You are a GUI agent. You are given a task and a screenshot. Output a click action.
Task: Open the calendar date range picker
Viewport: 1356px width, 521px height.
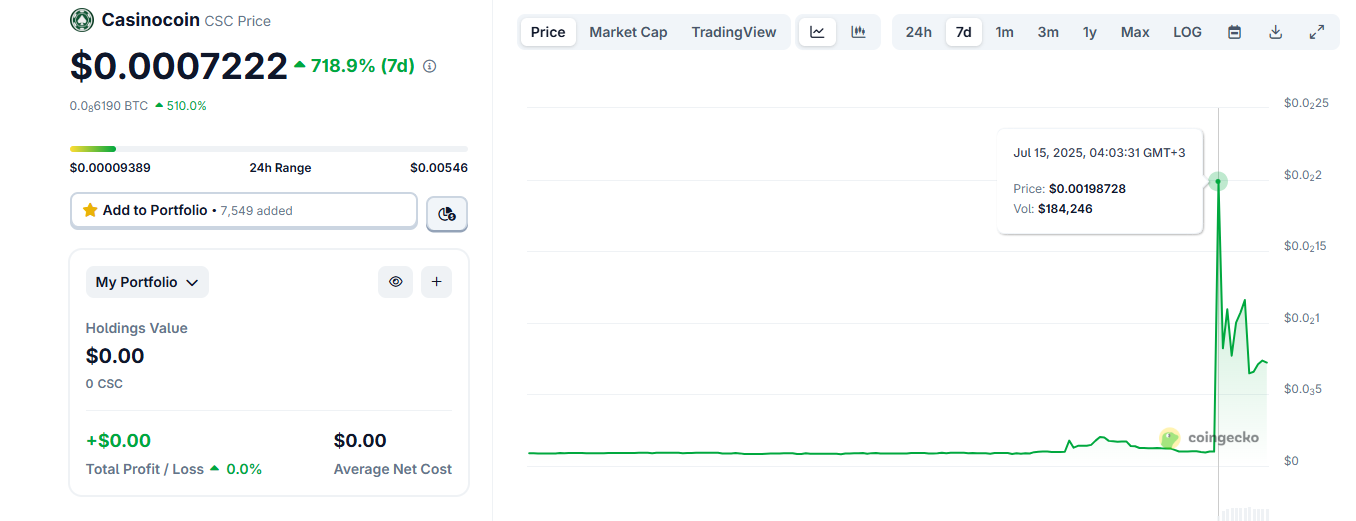click(1234, 32)
